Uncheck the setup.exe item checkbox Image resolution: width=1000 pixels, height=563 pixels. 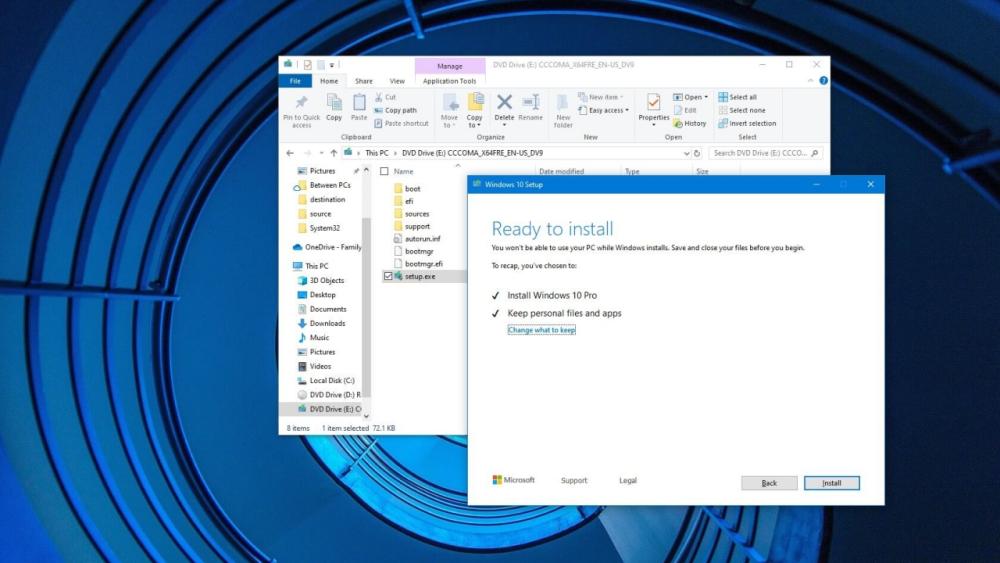tap(388, 276)
